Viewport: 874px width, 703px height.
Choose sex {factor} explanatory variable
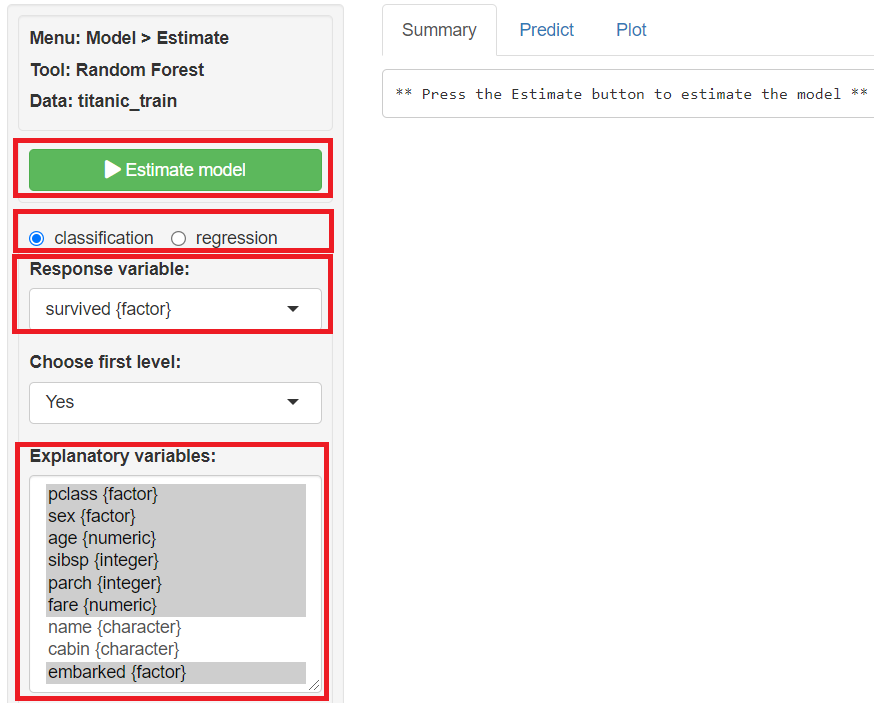click(91, 516)
